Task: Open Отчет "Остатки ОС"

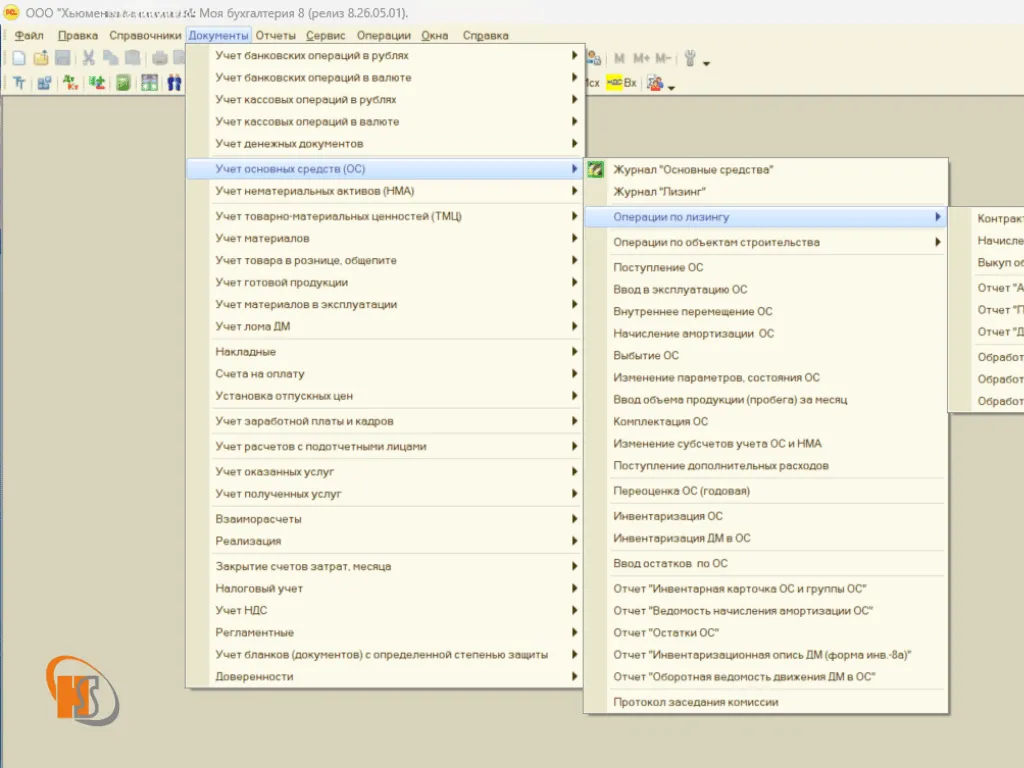Action: tap(765, 633)
